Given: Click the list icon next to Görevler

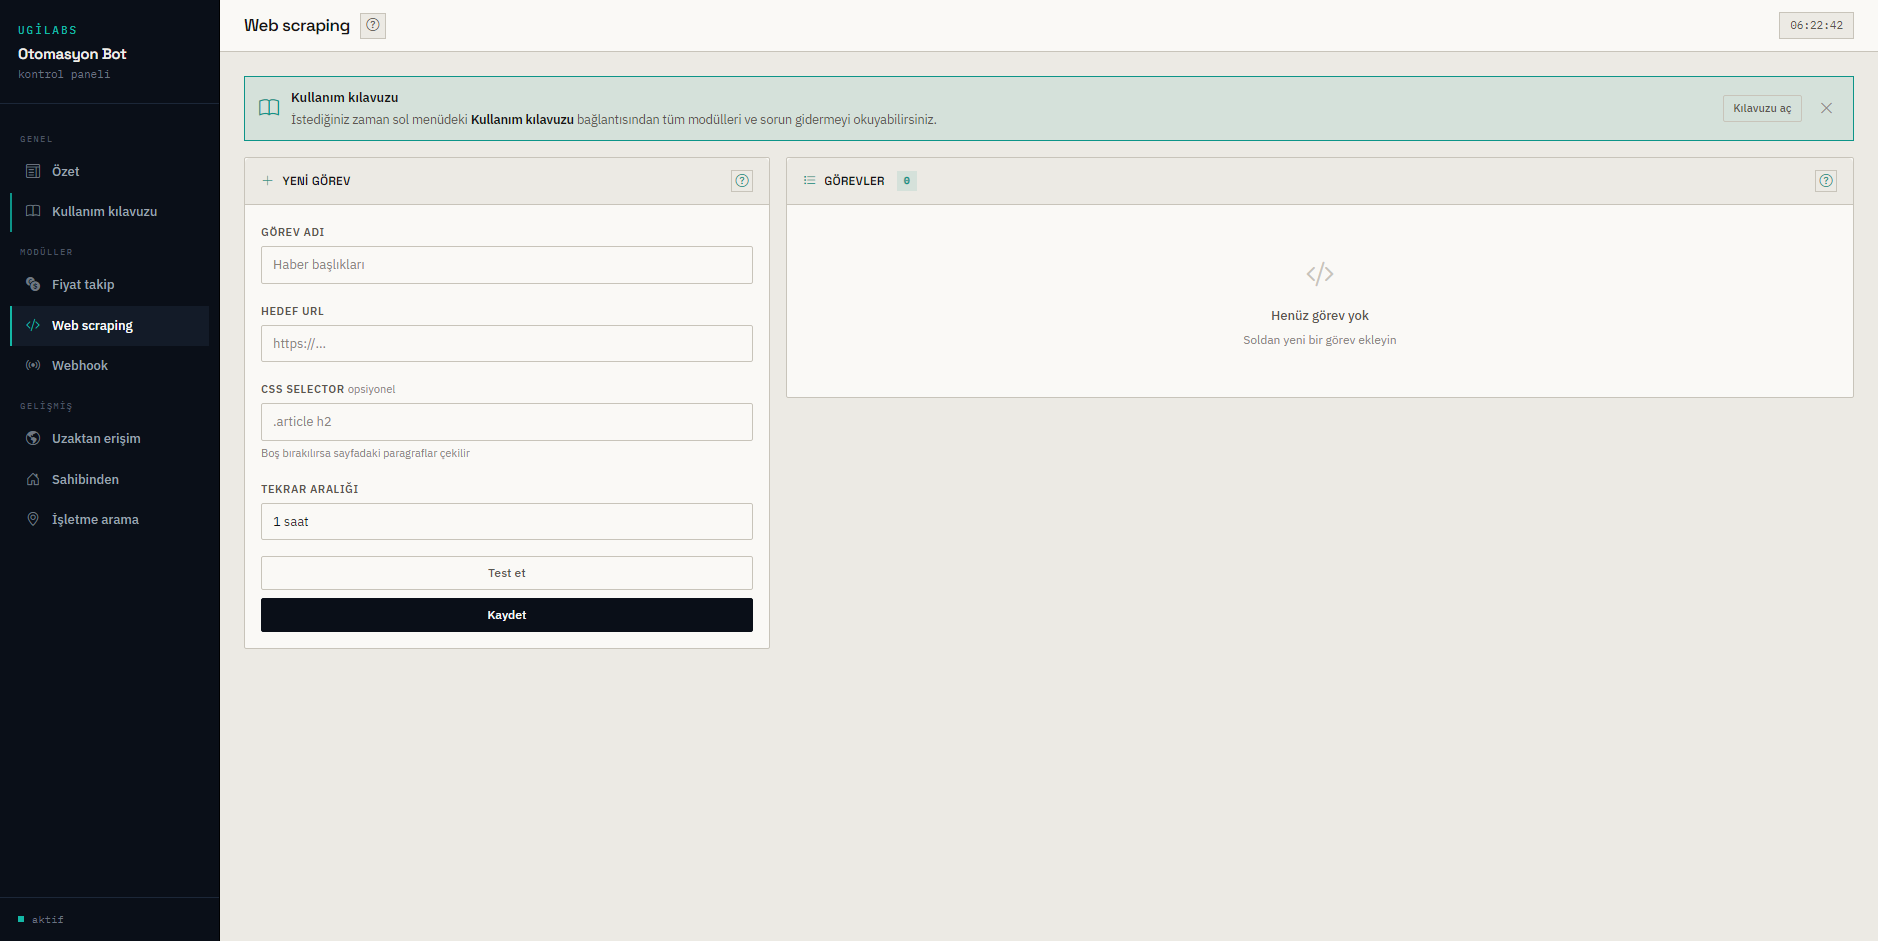Looking at the screenshot, I should pos(809,181).
